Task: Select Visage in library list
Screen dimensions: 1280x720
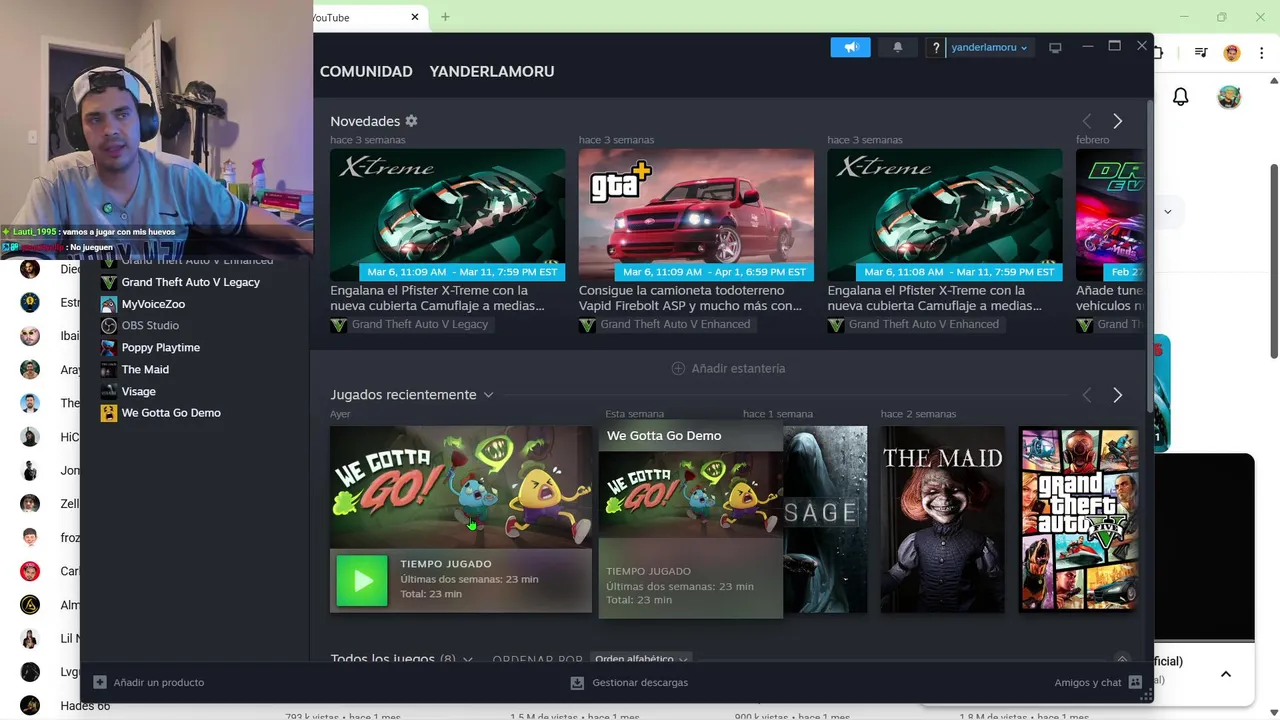Action: point(138,391)
